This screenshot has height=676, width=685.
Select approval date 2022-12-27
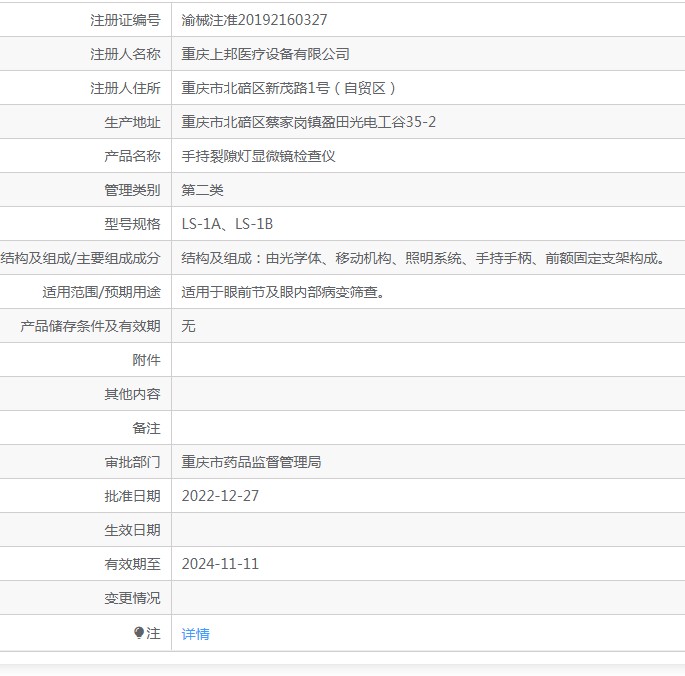coord(220,496)
